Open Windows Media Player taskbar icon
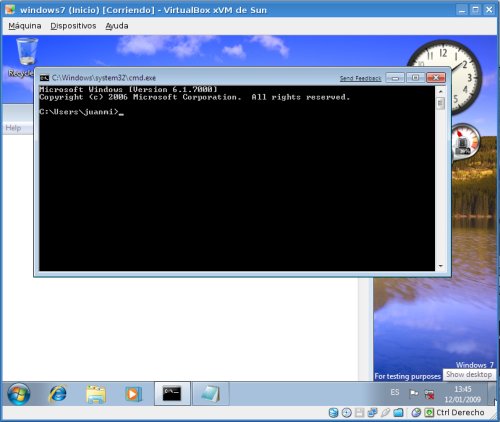 133,394
